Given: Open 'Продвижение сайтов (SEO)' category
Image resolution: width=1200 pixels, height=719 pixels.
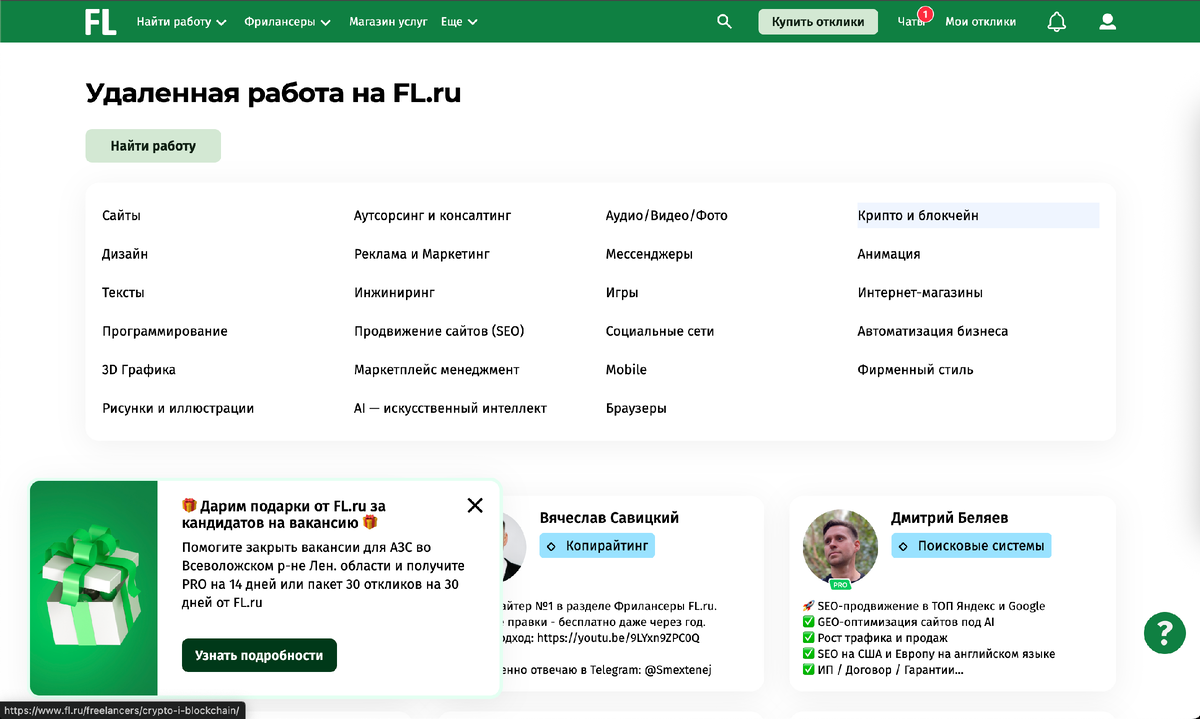Looking at the screenshot, I should [x=439, y=331].
